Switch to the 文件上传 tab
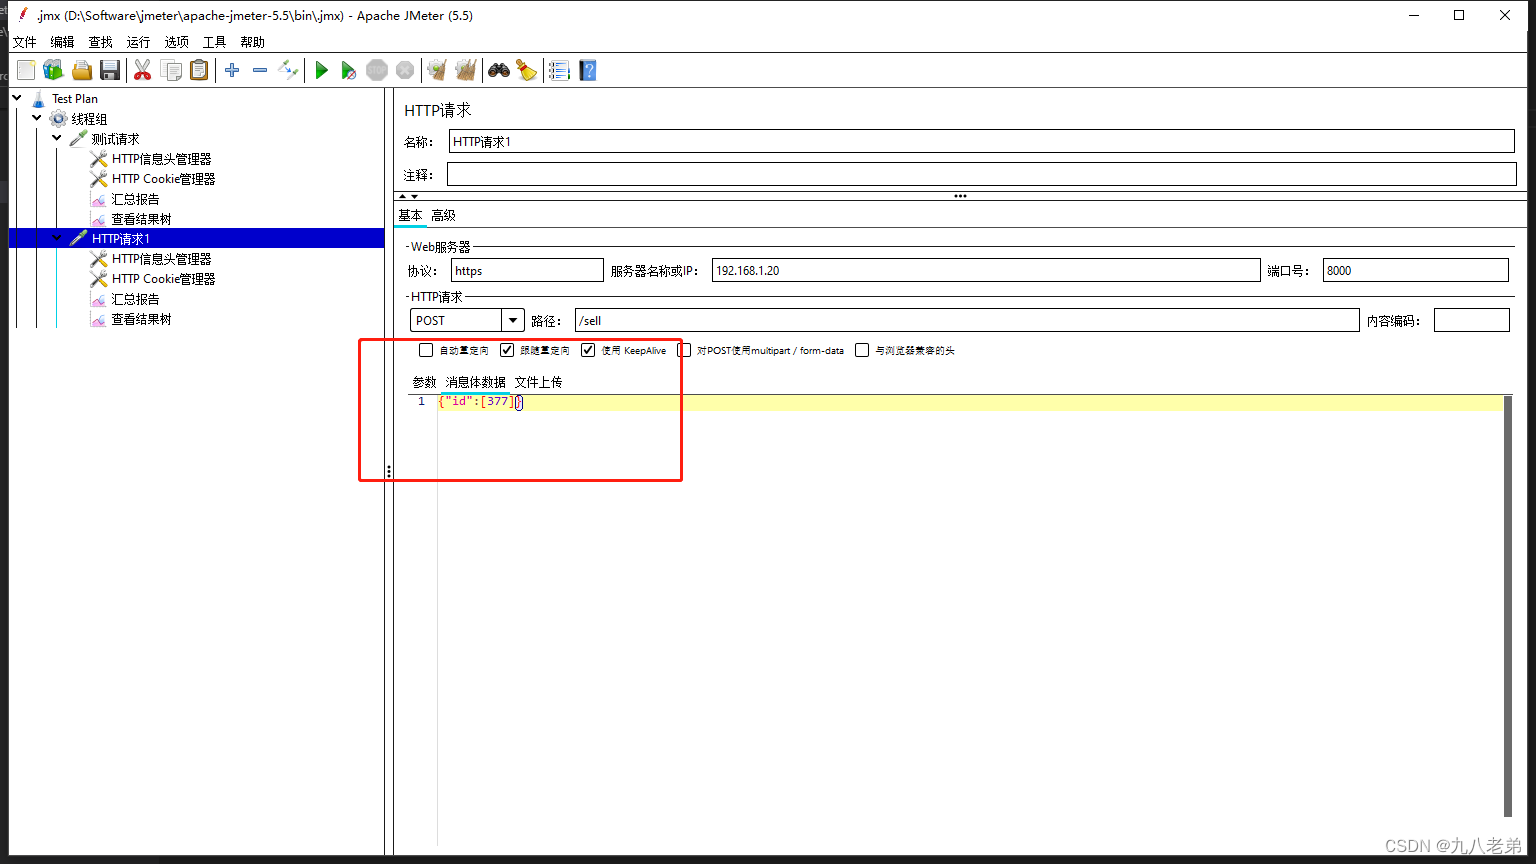 click(538, 382)
